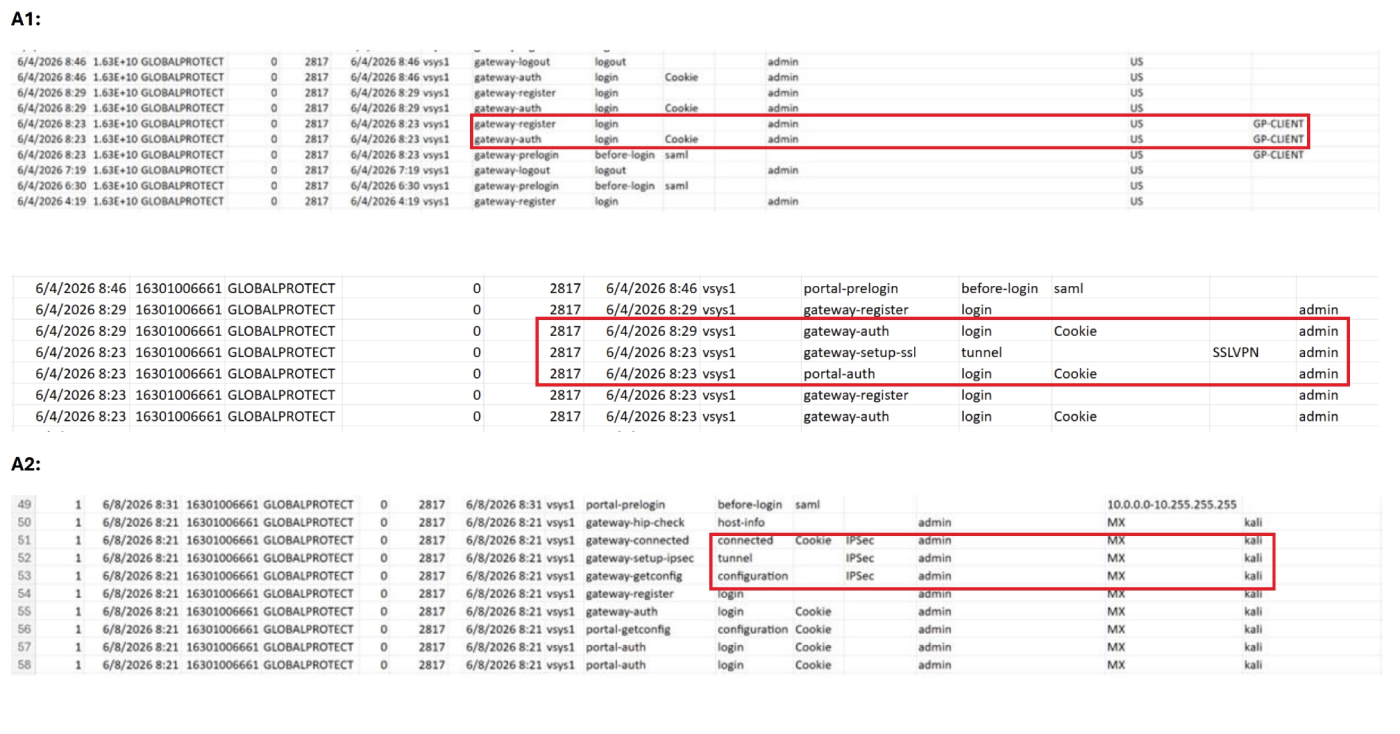This screenshot has width=1400, height=734.
Task: Select row header 52
Action: [26, 558]
